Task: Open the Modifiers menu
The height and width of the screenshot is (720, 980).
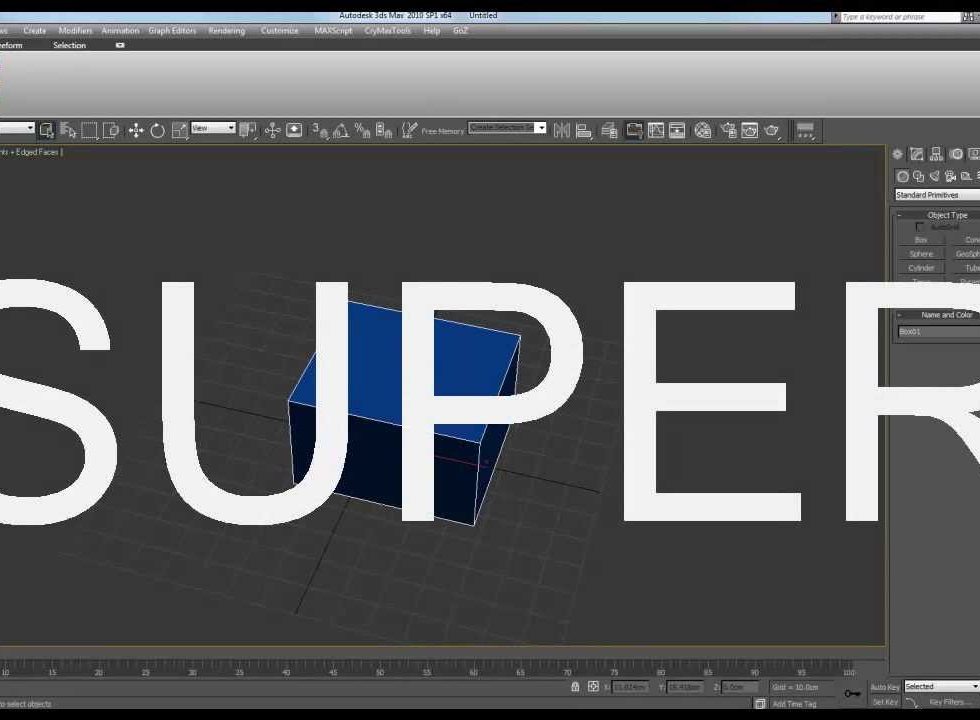Action: (x=75, y=31)
